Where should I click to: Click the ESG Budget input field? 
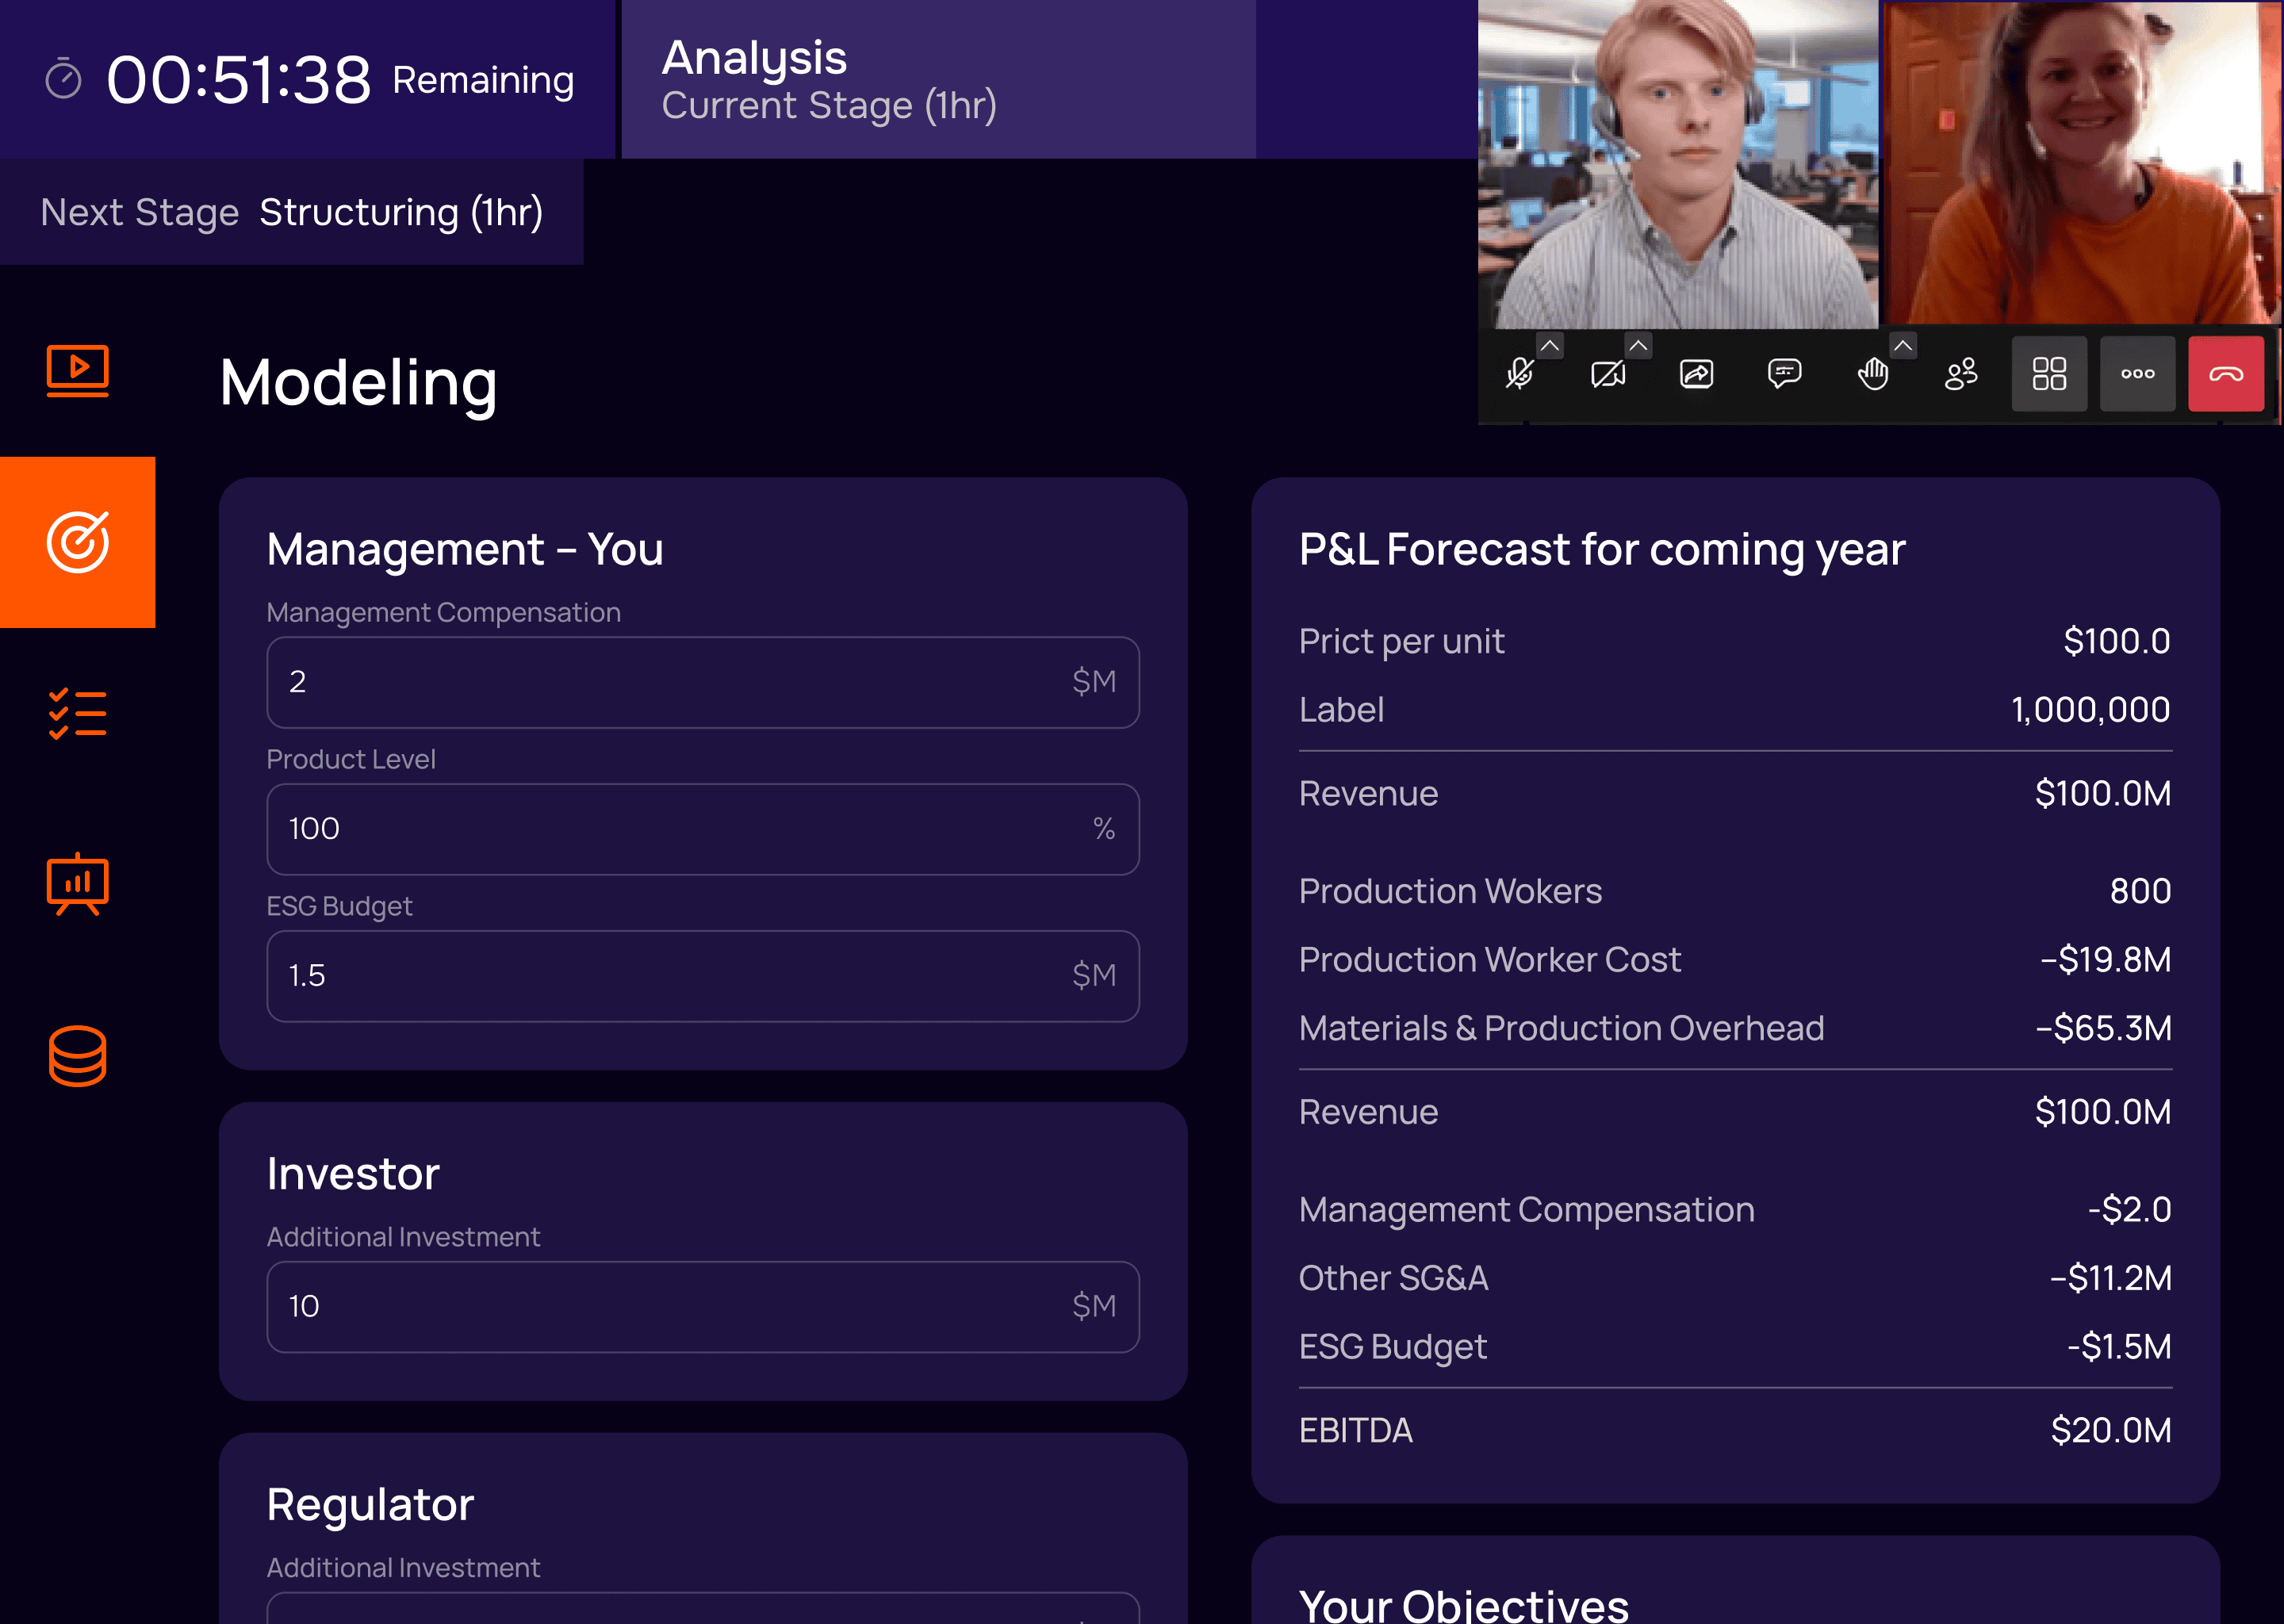(x=703, y=976)
